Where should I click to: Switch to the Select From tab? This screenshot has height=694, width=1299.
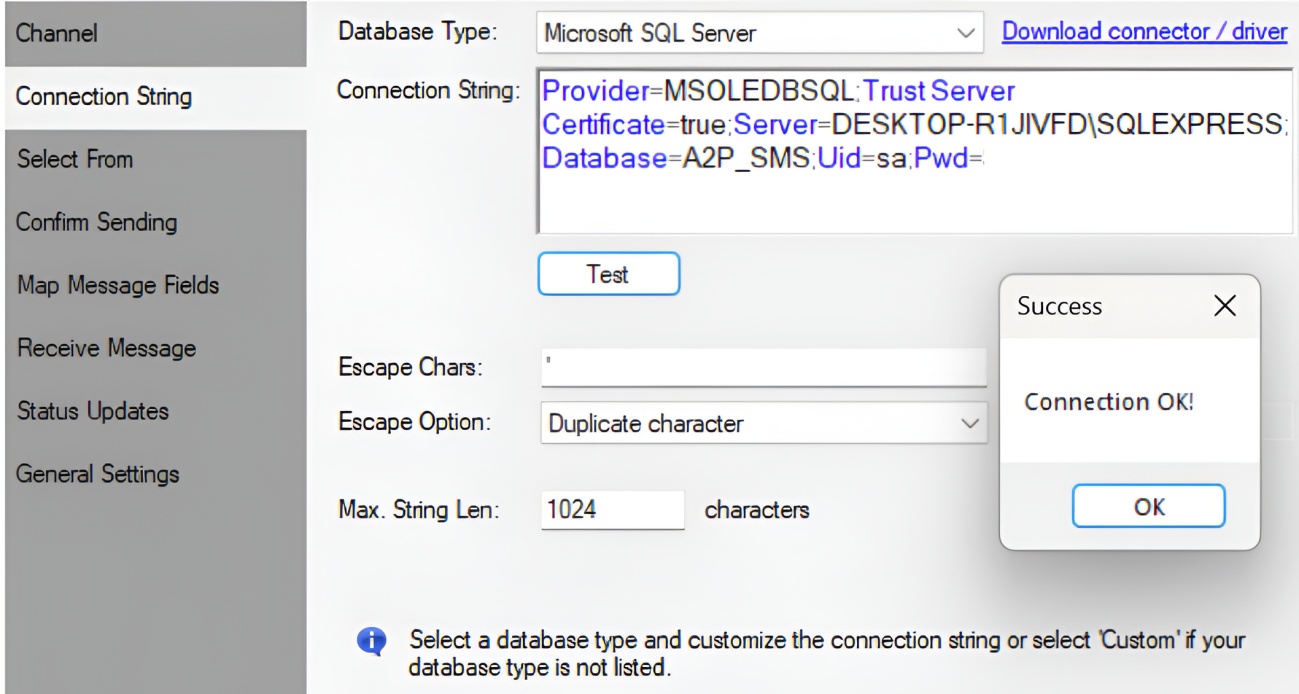[x=153, y=159]
